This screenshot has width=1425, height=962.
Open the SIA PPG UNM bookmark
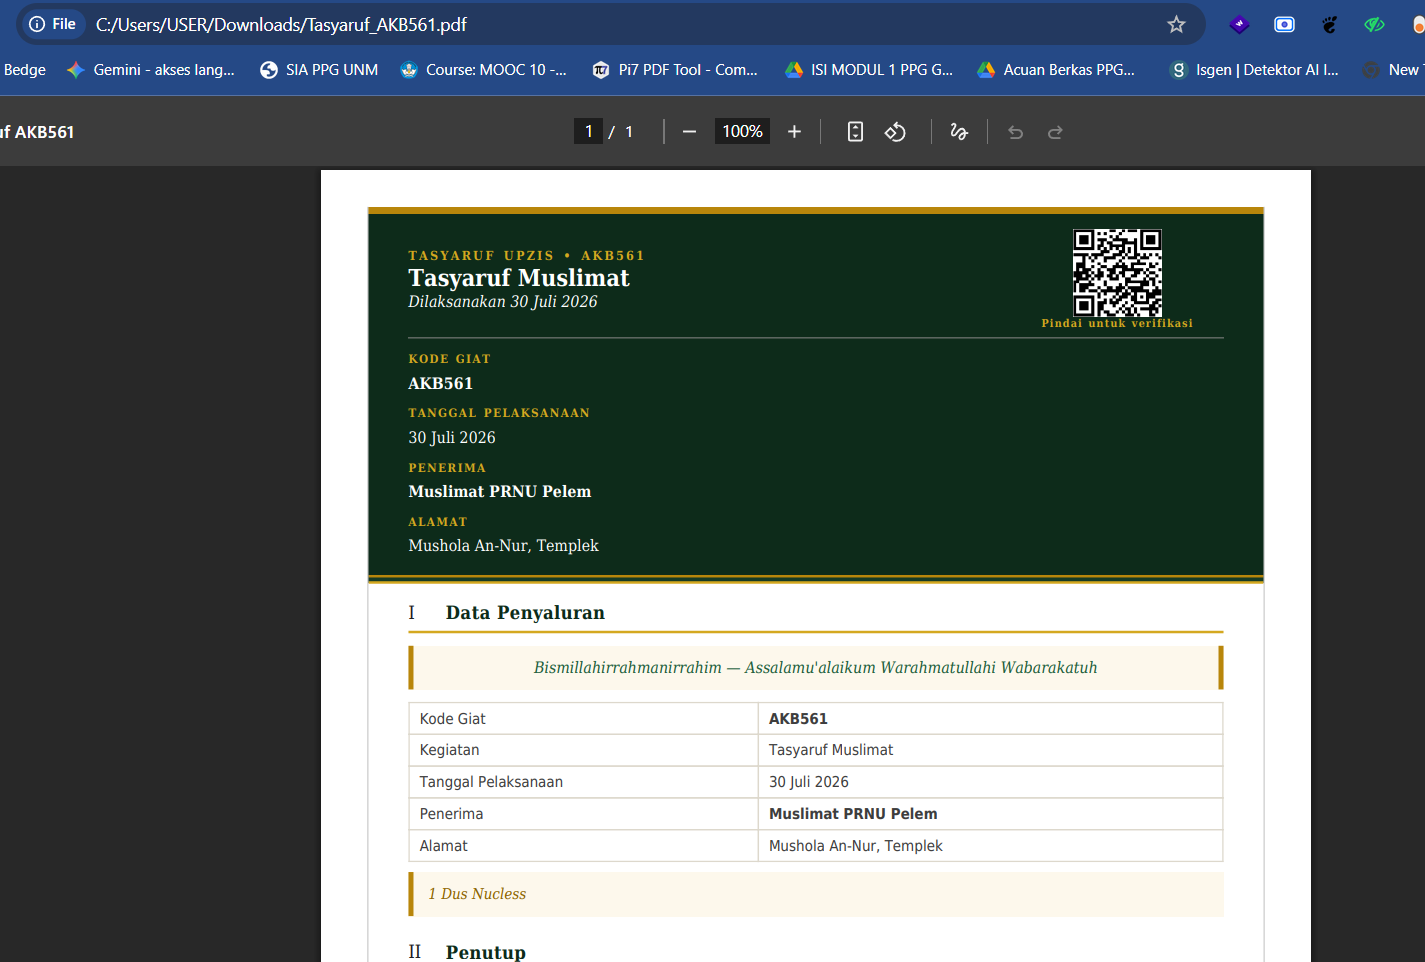(x=319, y=70)
